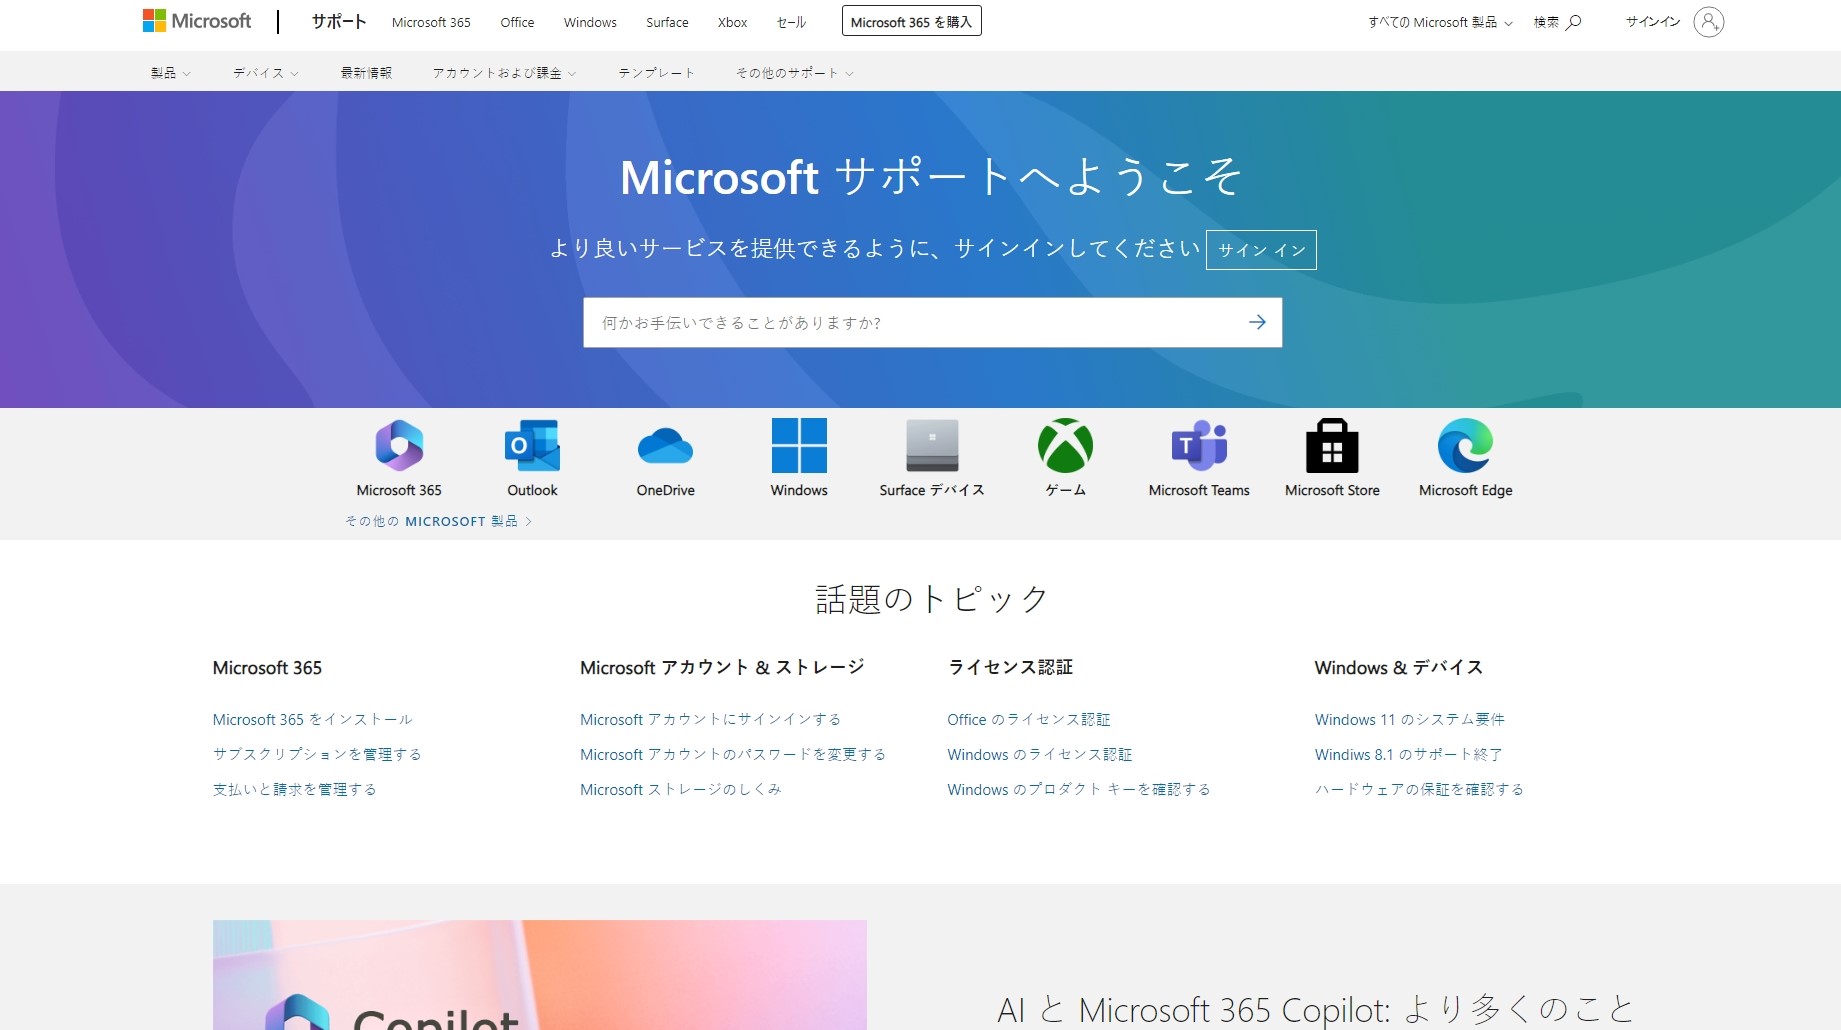Open the Windows 11 のシステム要件 link
1841x1030 pixels.
pos(1409,719)
